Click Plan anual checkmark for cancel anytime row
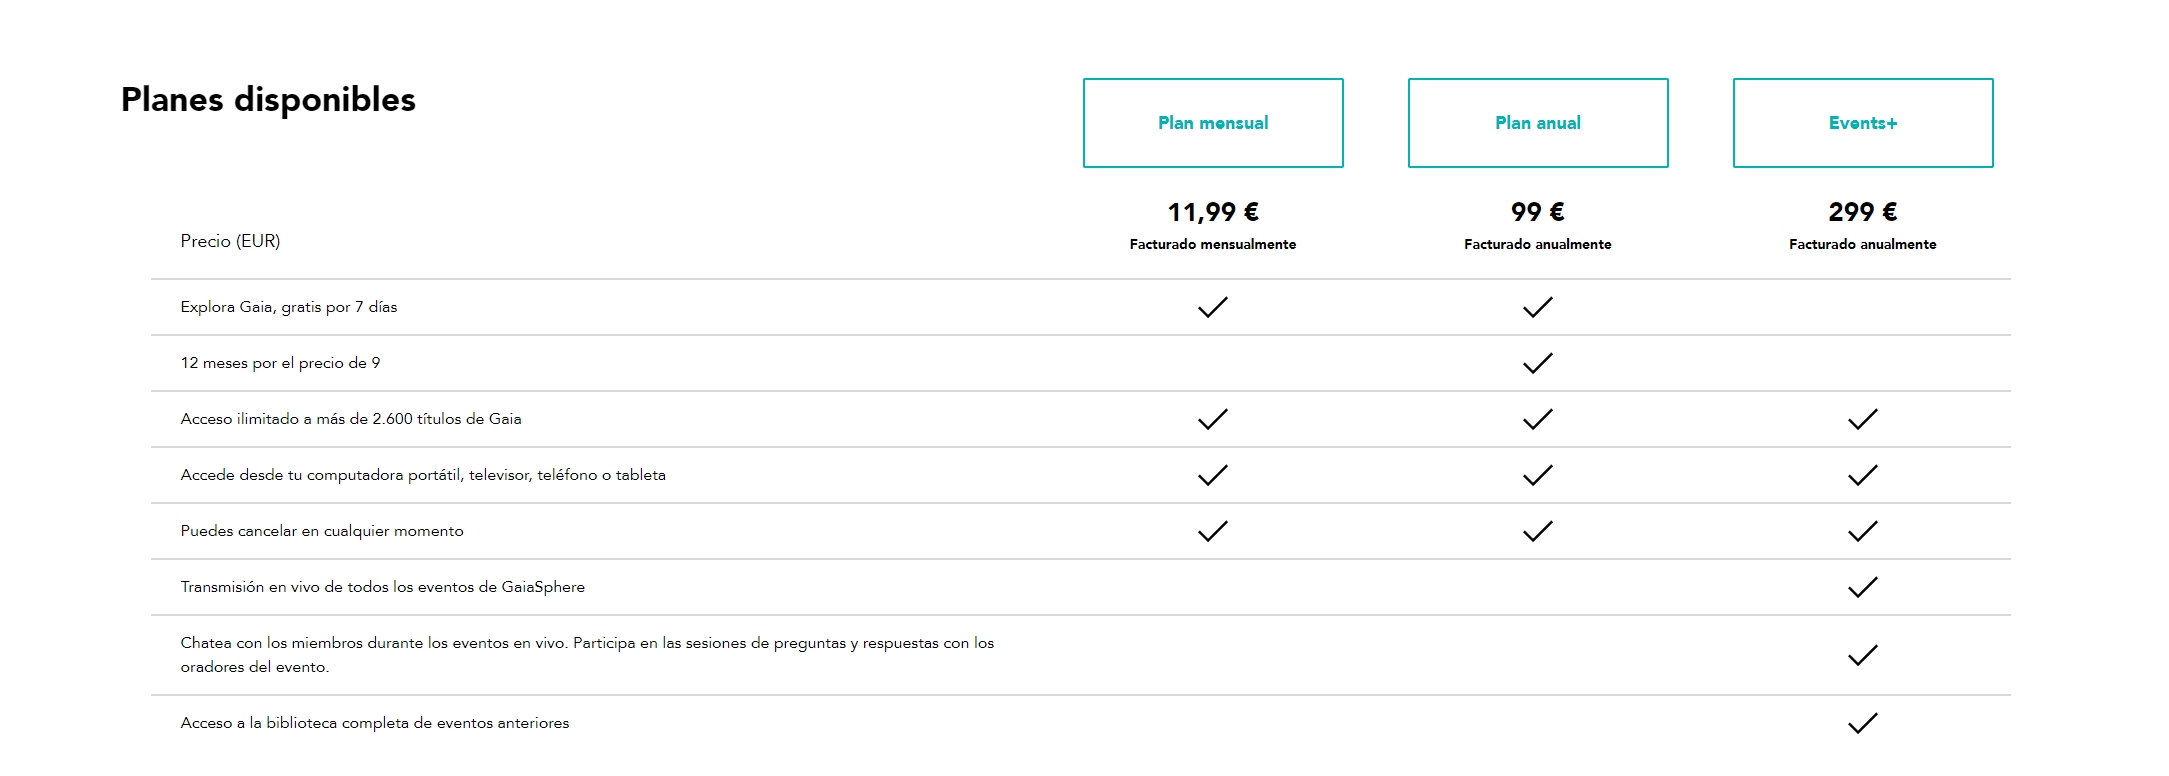 pos(1538,531)
